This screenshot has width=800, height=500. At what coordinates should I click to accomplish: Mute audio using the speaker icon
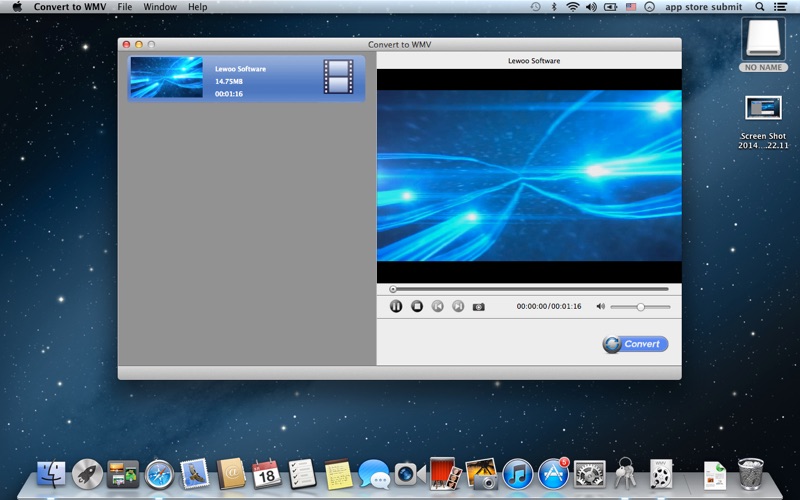(601, 306)
